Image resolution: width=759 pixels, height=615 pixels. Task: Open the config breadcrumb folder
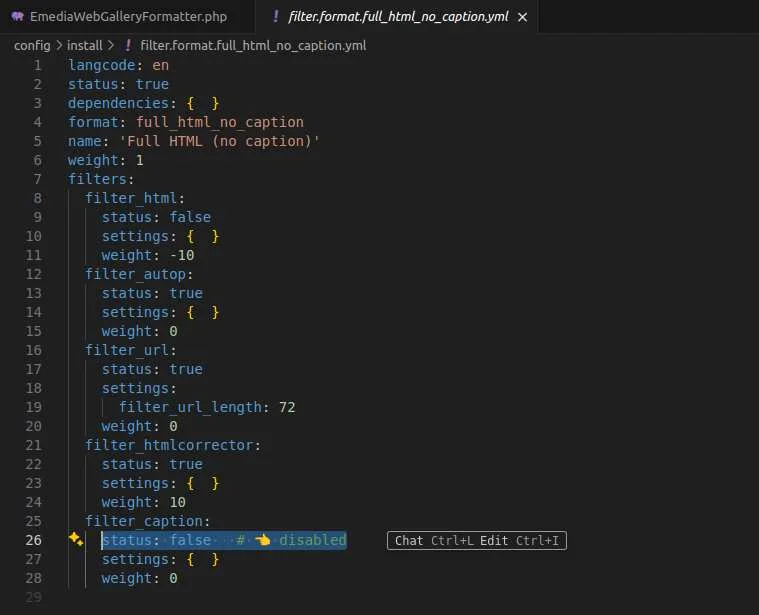[x=32, y=45]
